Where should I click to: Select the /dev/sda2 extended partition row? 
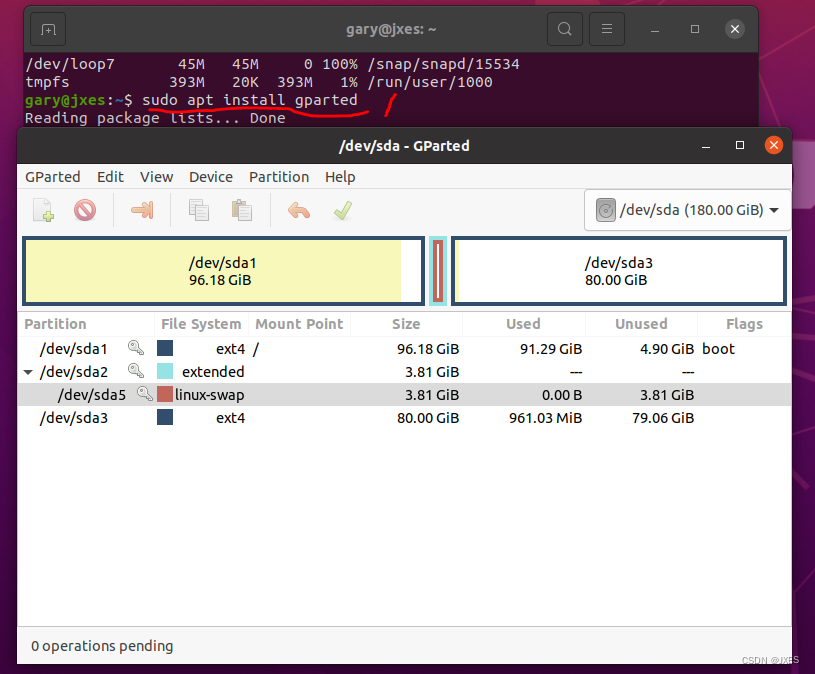(404, 372)
